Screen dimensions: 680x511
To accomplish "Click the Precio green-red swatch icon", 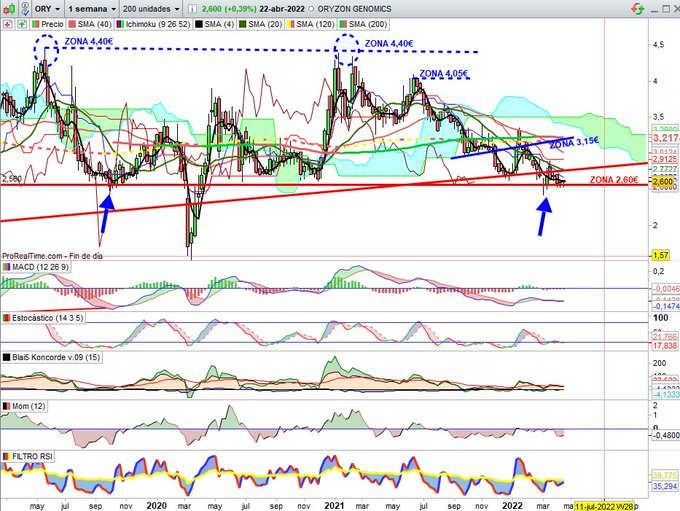I will (x=36, y=24).
